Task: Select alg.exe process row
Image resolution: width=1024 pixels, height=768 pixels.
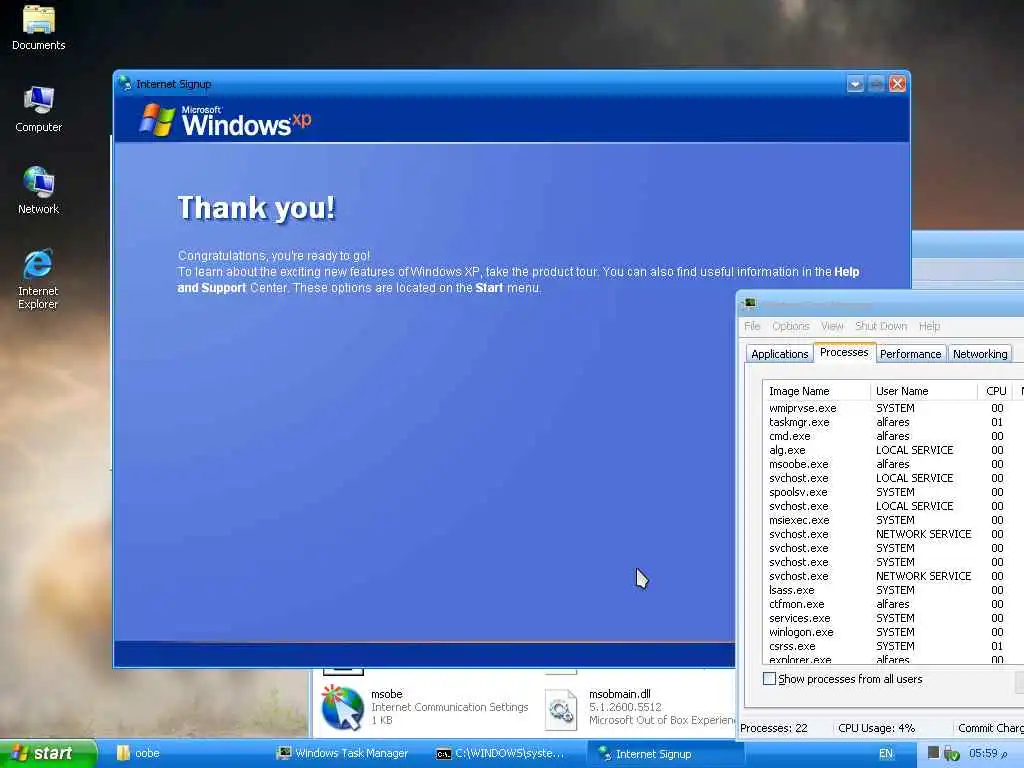Action: (x=893, y=450)
